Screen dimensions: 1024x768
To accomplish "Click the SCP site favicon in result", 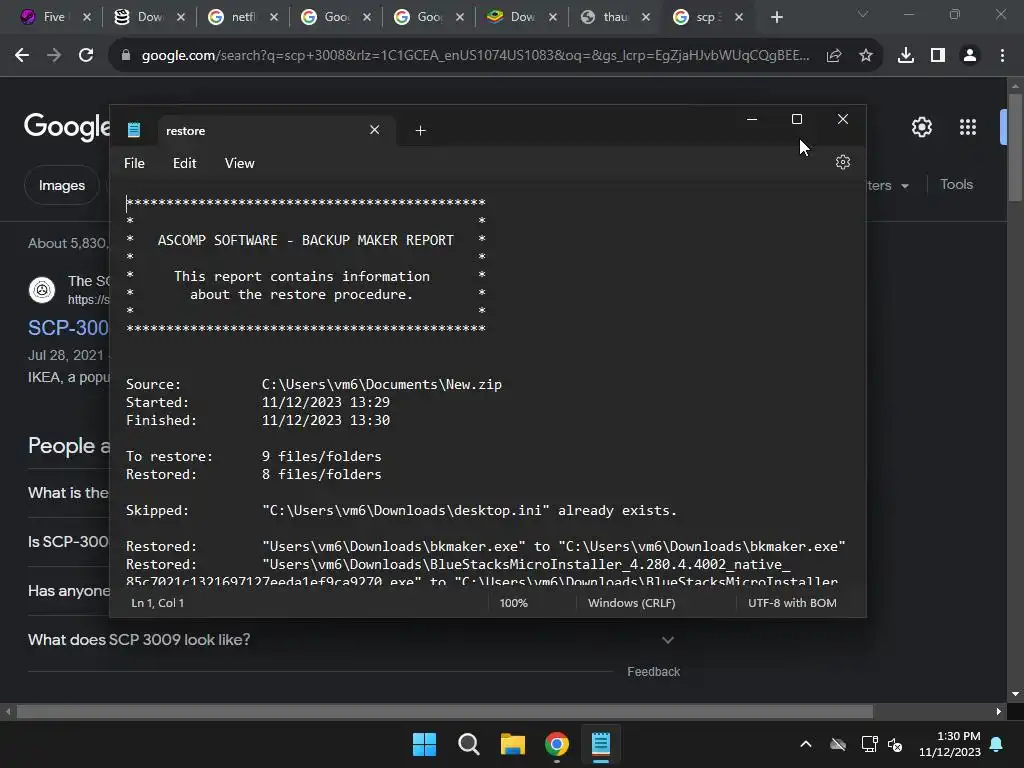I will (42, 290).
